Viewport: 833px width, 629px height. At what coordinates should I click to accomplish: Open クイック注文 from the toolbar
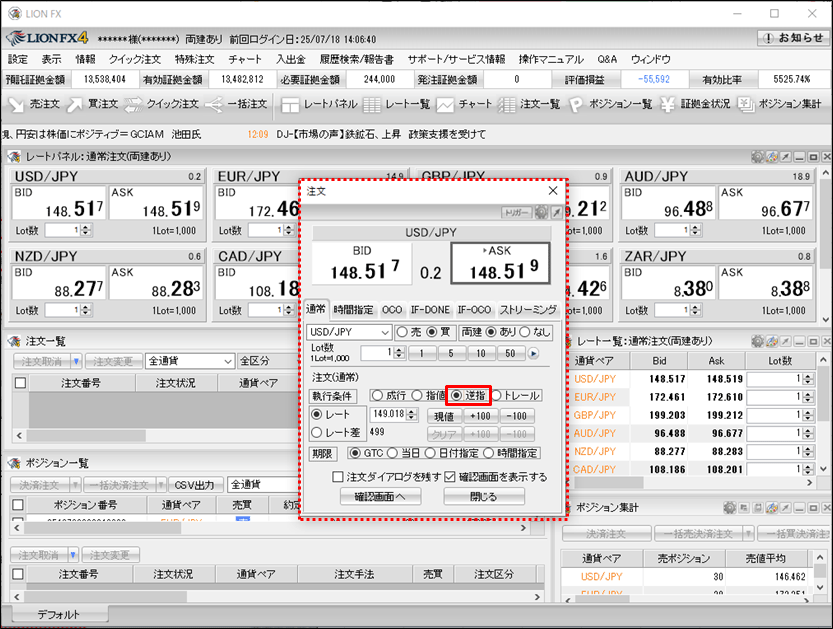click(x=164, y=104)
